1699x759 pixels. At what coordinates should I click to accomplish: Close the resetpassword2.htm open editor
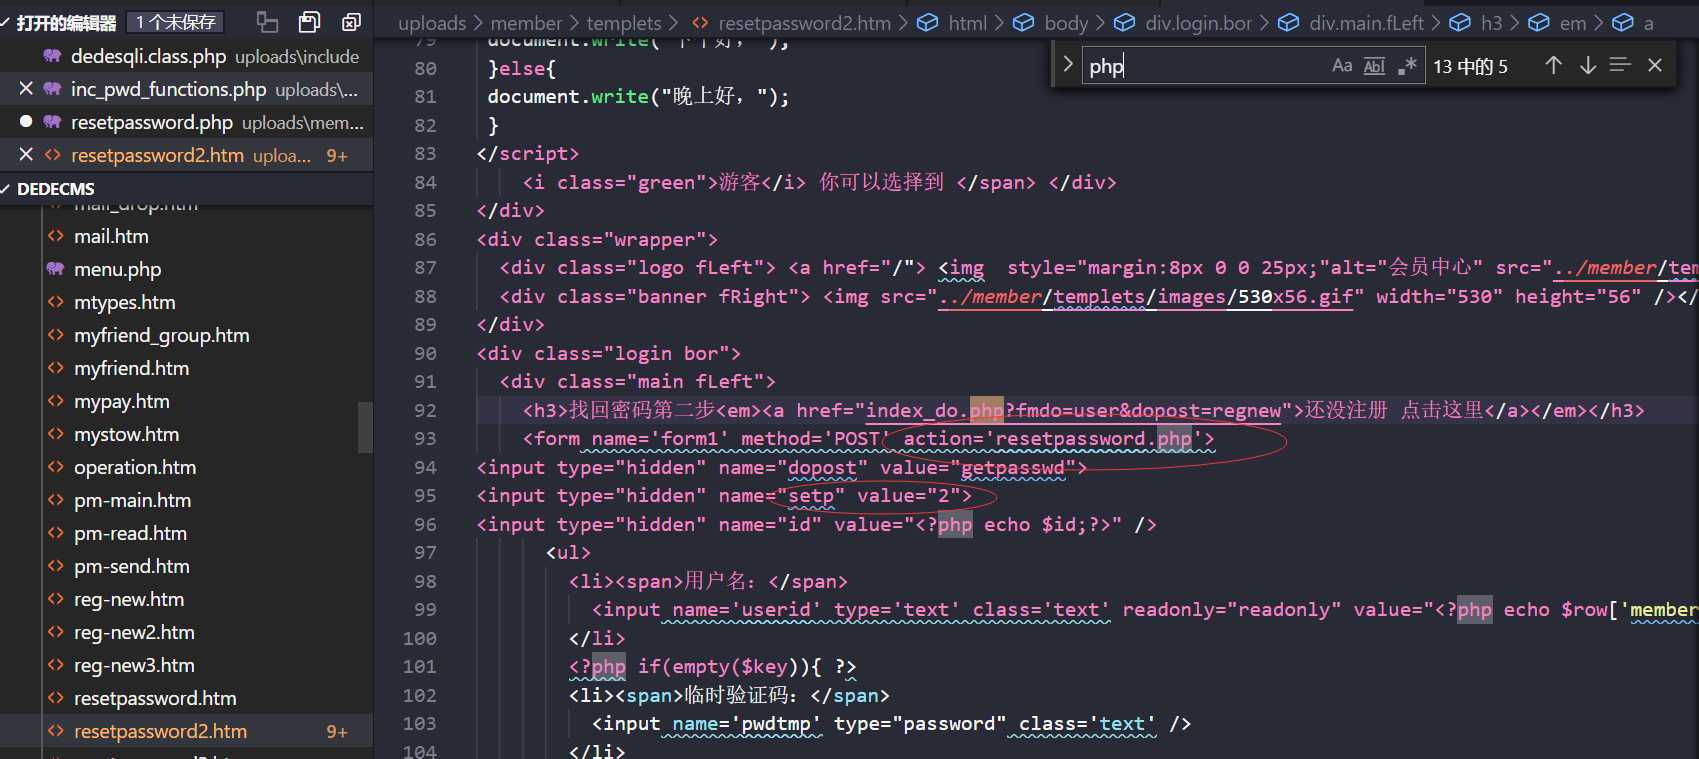pyautogui.click(x=26, y=155)
